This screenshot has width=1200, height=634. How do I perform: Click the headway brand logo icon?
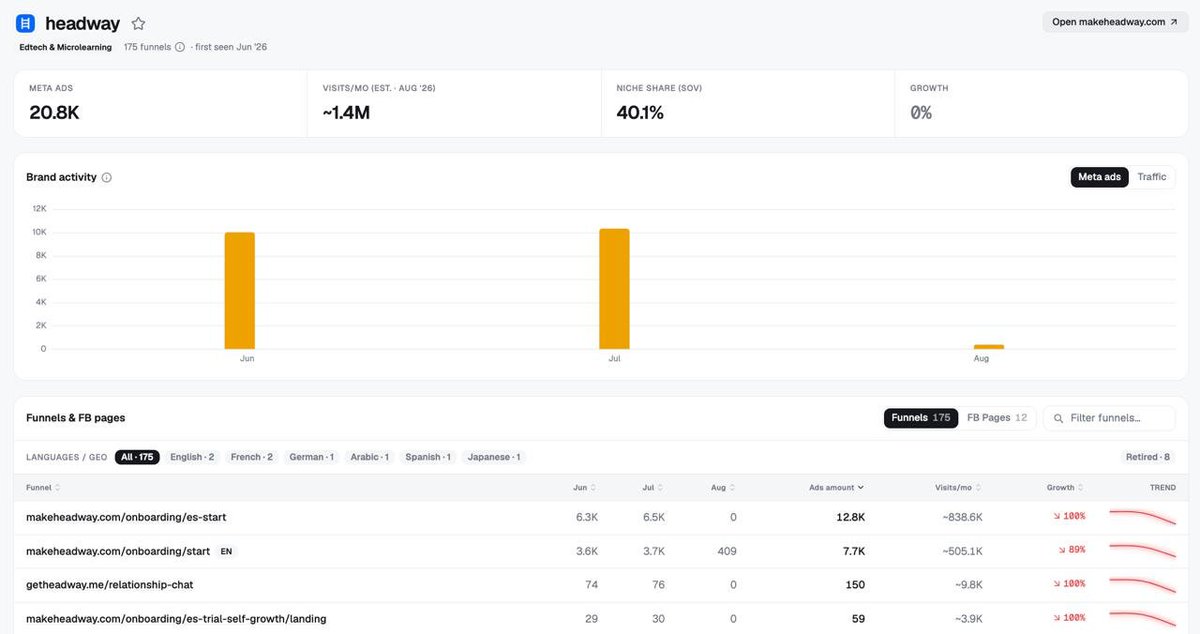[25, 23]
